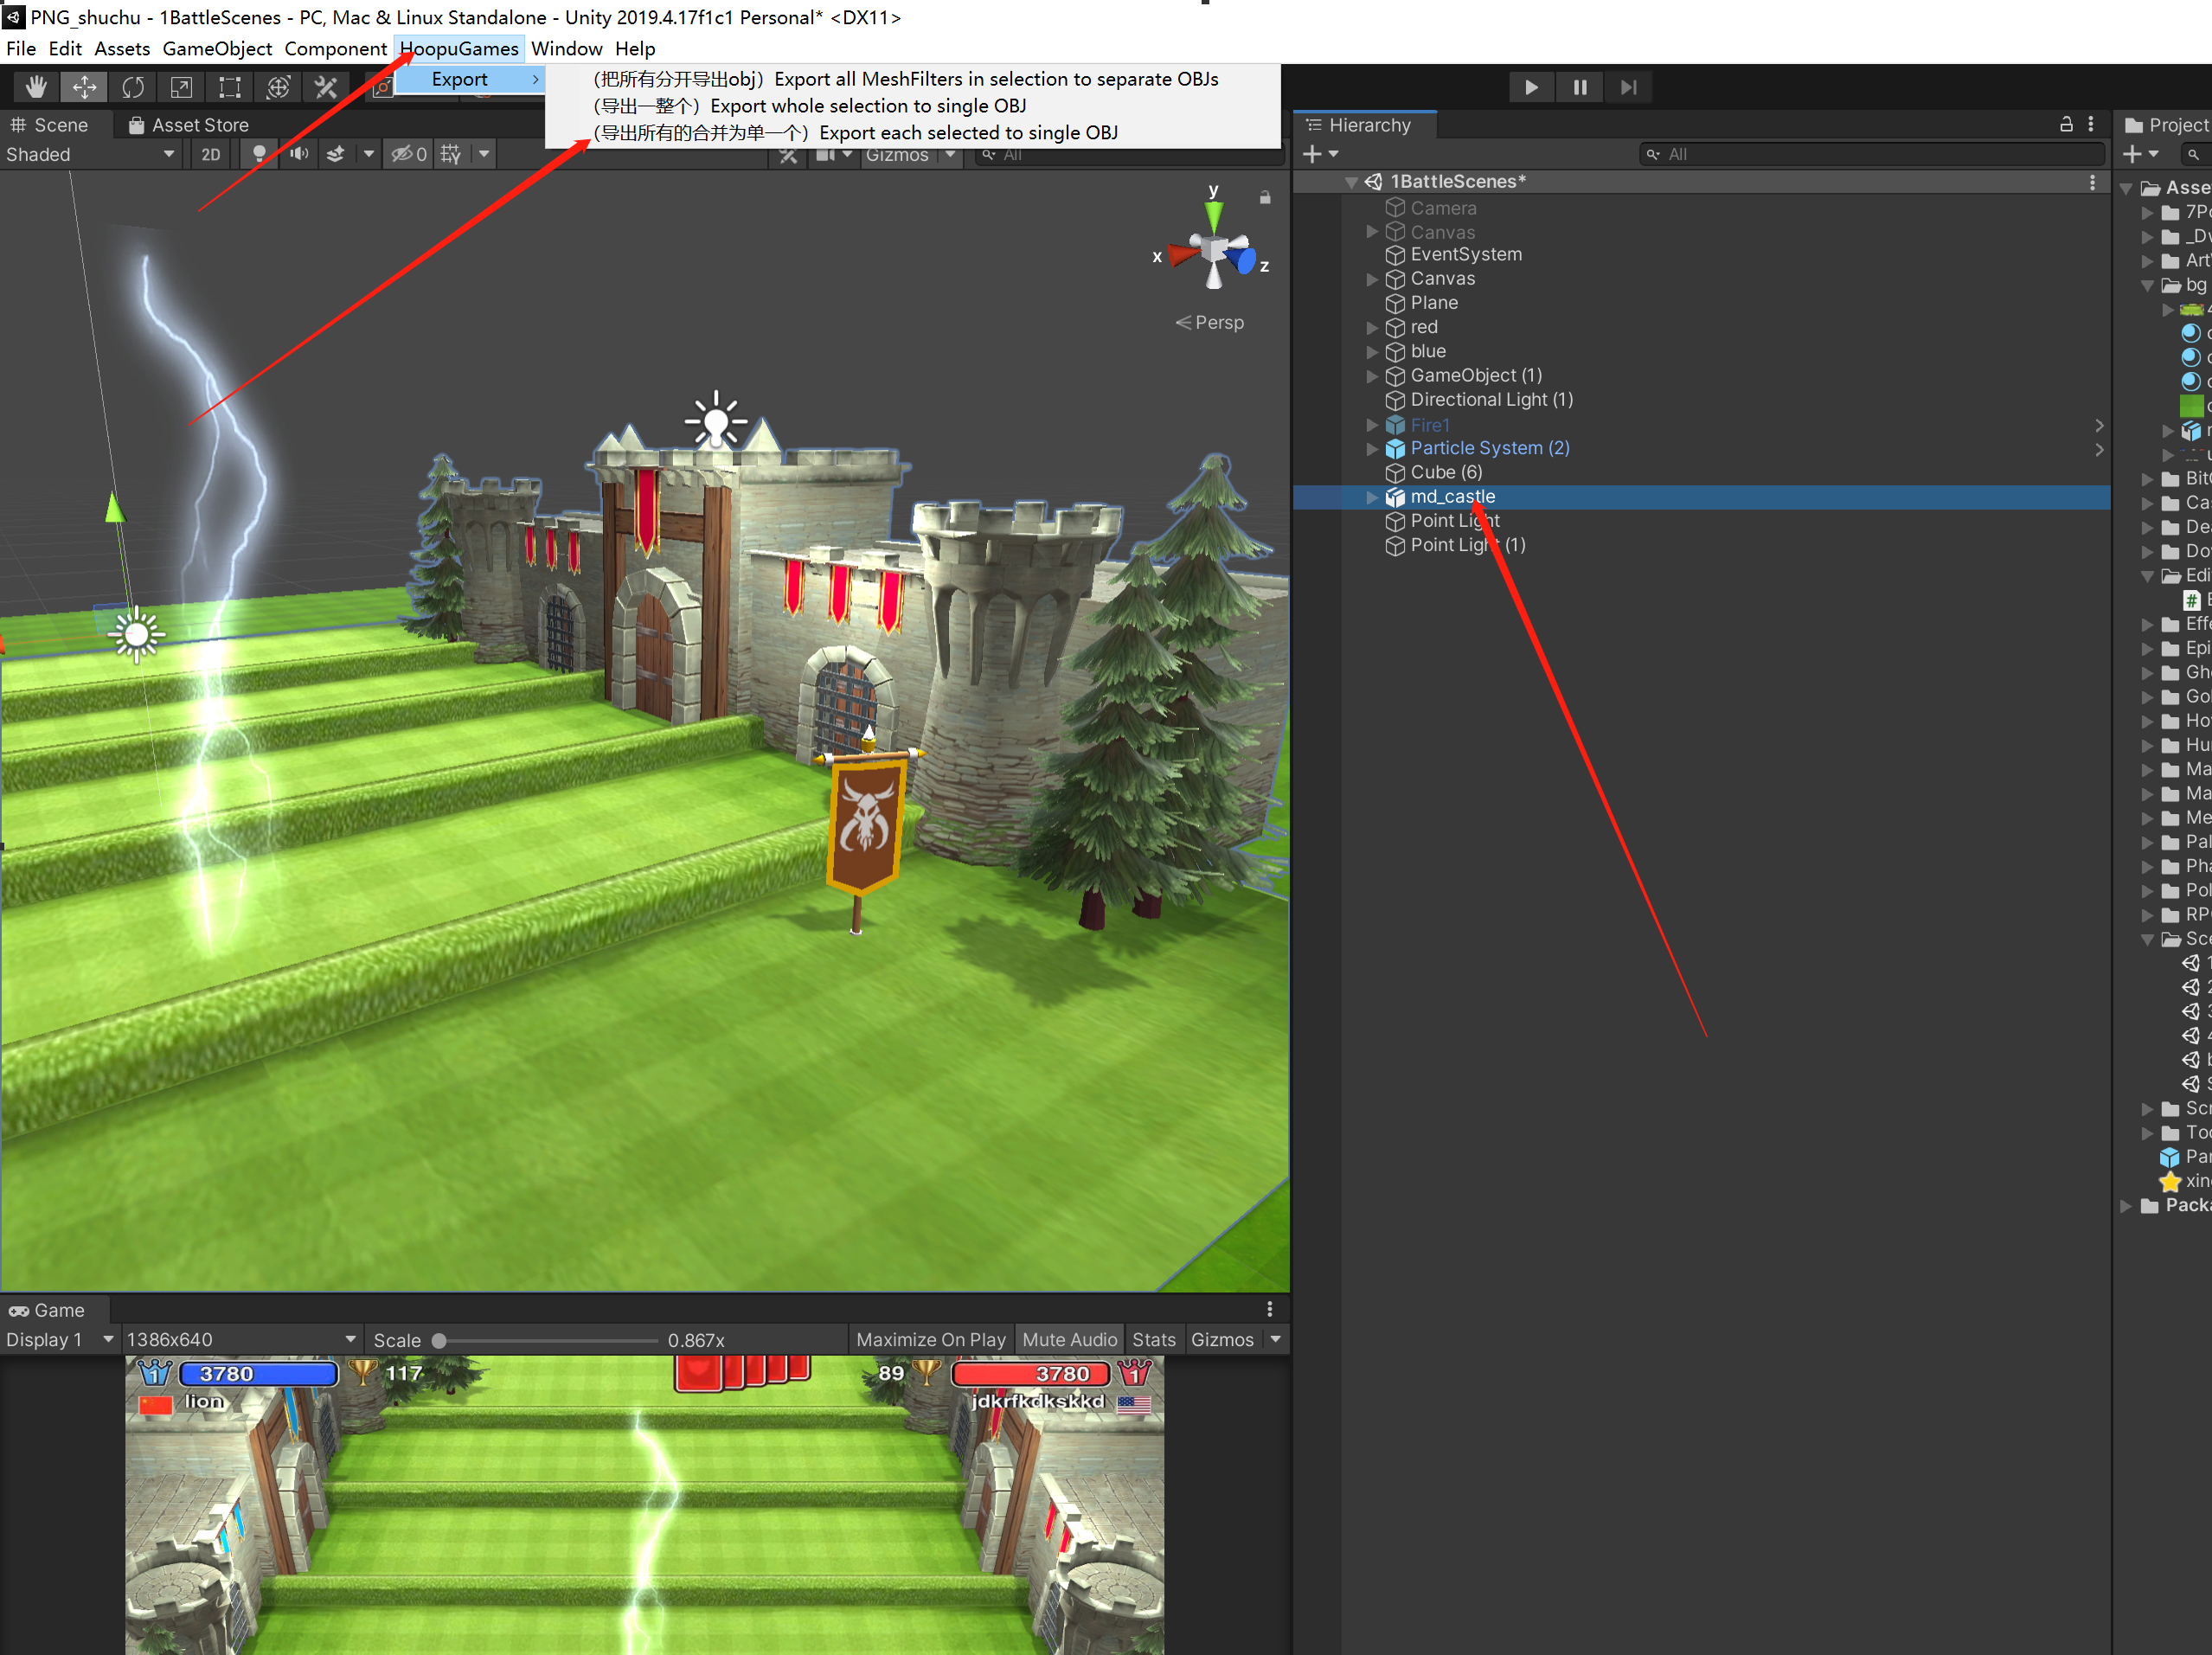Select the Hand tool in toolbar

tap(36, 87)
